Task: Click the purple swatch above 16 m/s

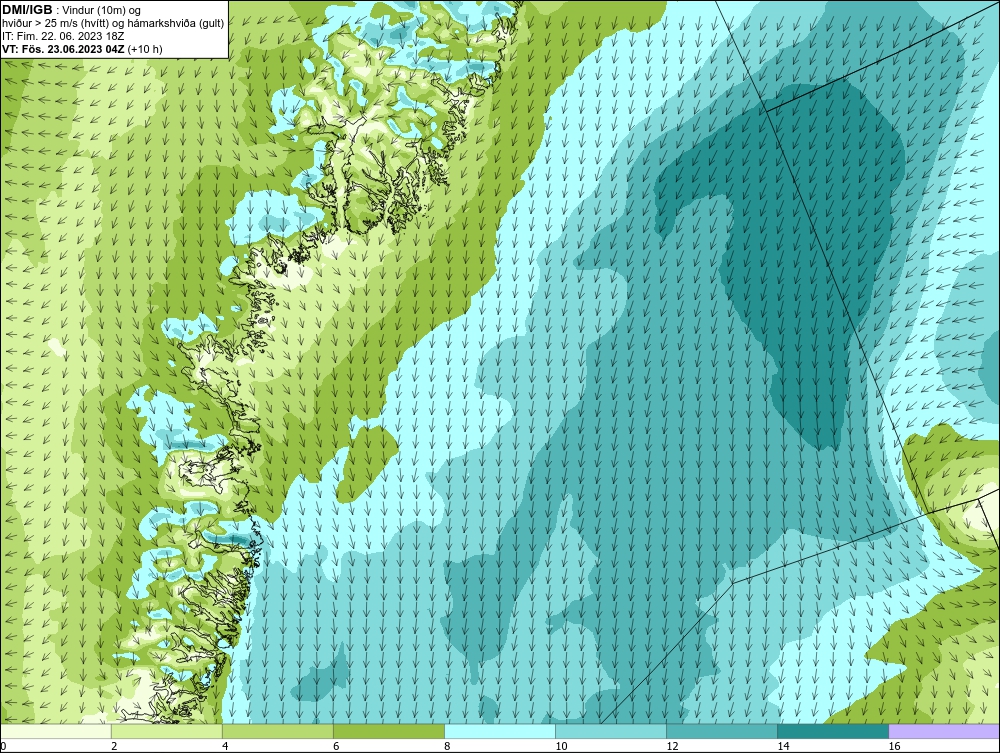Action: tap(944, 731)
